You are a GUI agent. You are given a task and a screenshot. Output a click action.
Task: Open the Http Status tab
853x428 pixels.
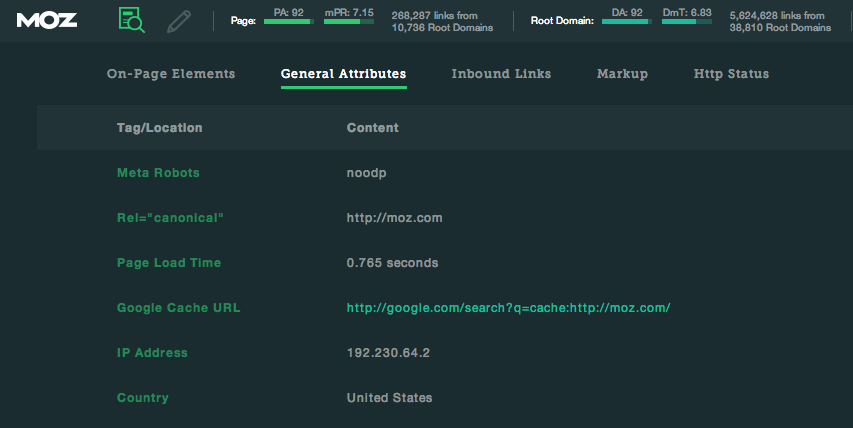pyautogui.click(x=731, y=74)
